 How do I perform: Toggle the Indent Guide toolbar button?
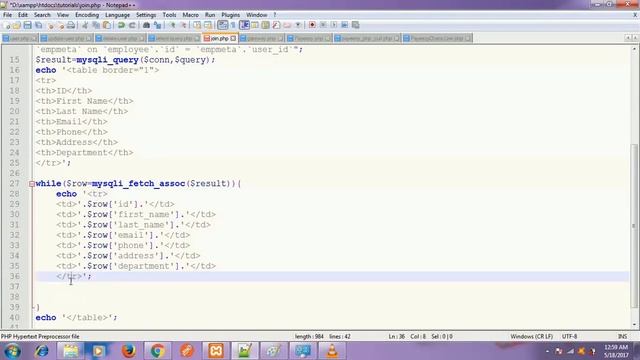click(244, 25)
